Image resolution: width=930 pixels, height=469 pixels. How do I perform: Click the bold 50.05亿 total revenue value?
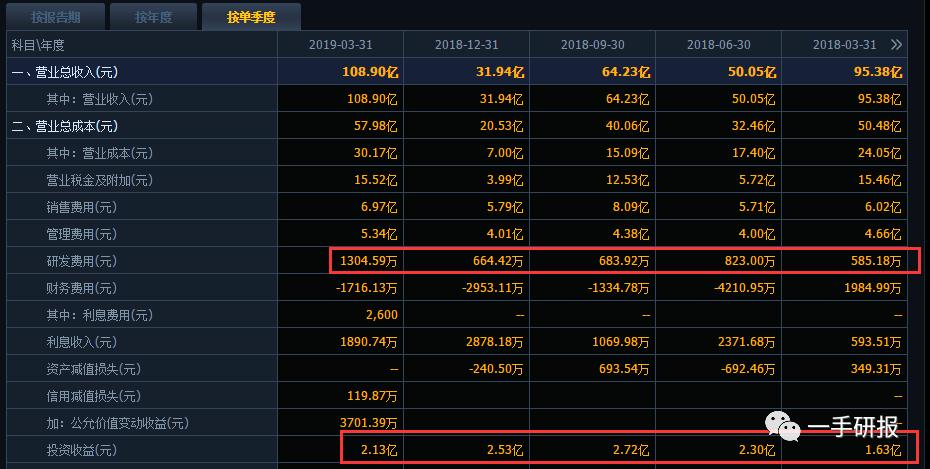752,72
